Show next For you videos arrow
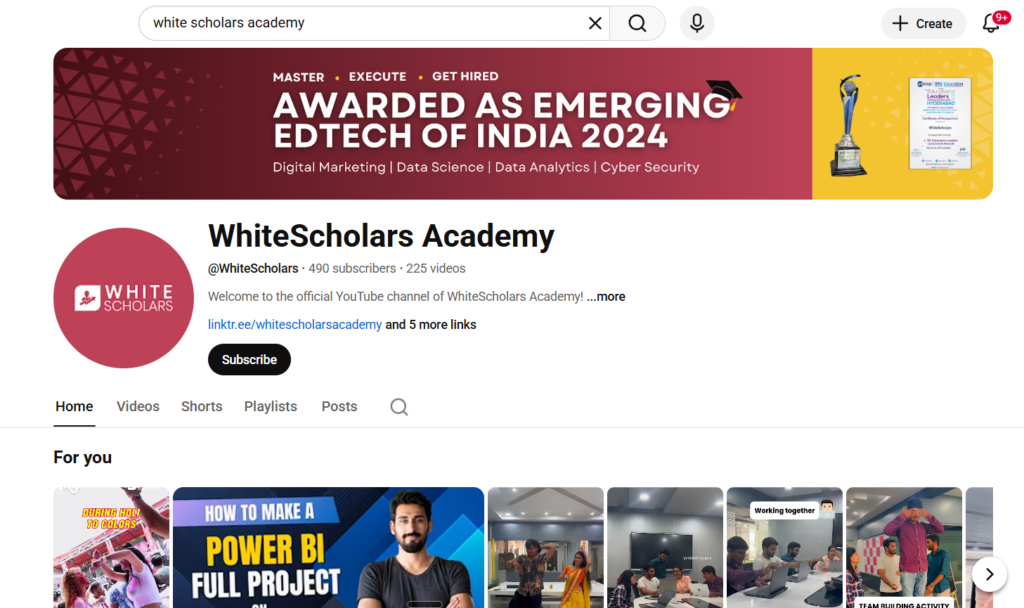The width and height of the screenshot is (1024, 608). pyautogui.click(x=989, y=574)
